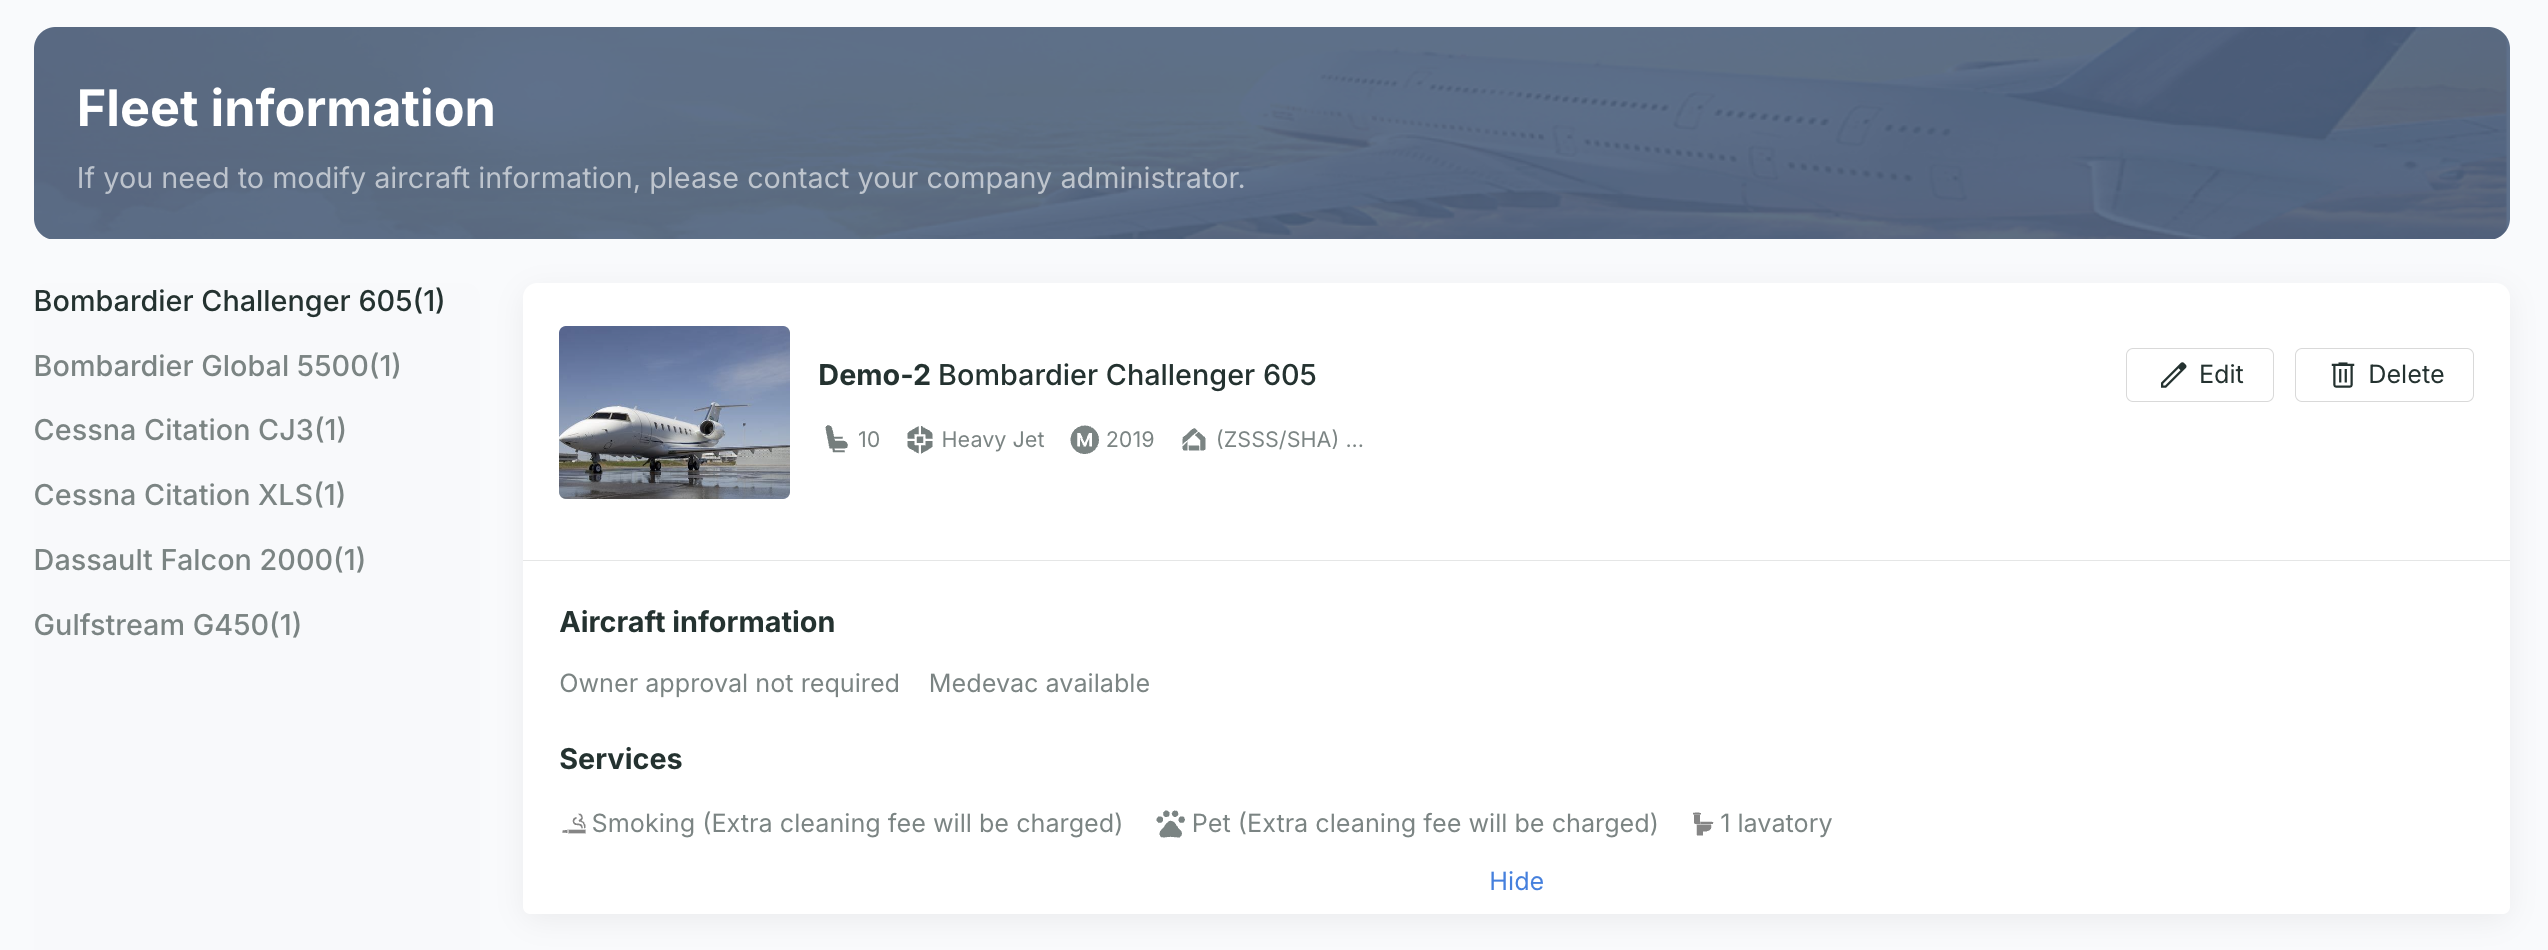Screen dimensions: 2548x950
Task: Click the Aircraft information heading
Action: tap(697, 622)
